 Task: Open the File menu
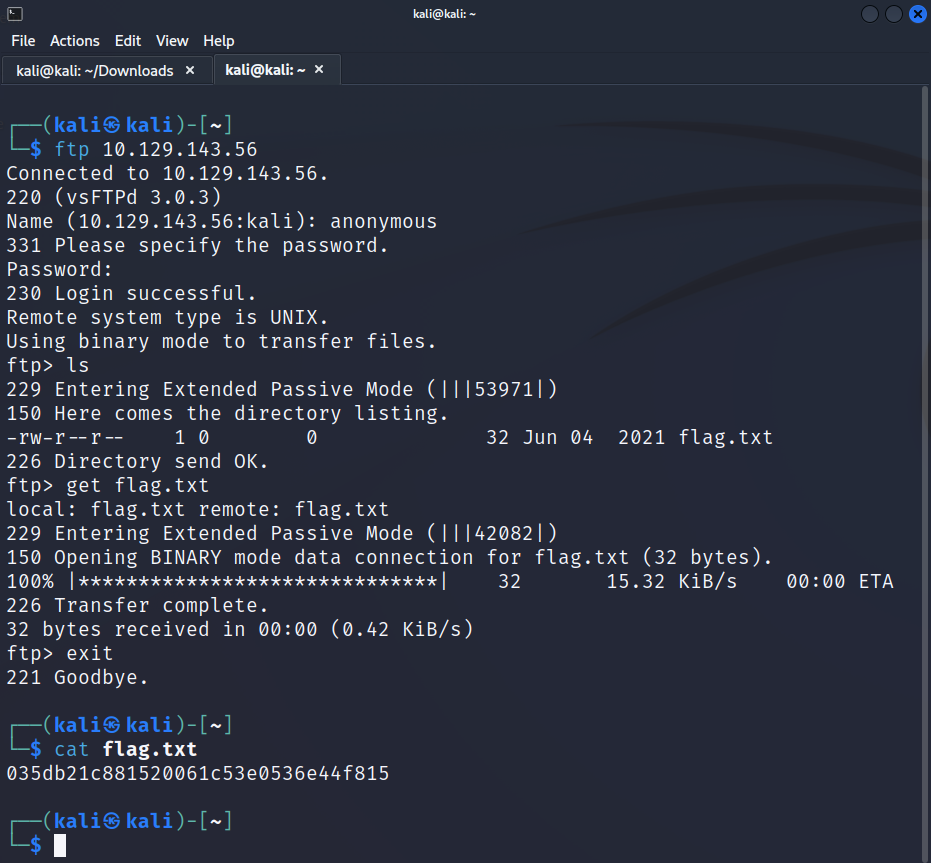[x=23, y=41]
